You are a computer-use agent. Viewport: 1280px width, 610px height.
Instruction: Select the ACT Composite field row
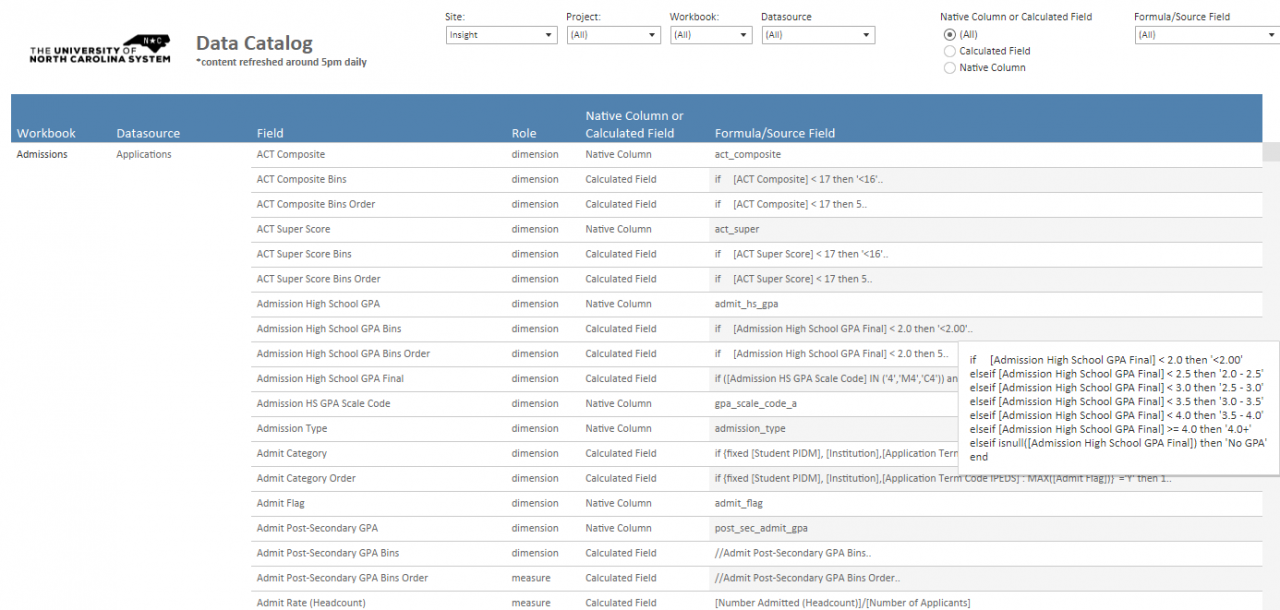pyautogui.click(x=291, y=154)
